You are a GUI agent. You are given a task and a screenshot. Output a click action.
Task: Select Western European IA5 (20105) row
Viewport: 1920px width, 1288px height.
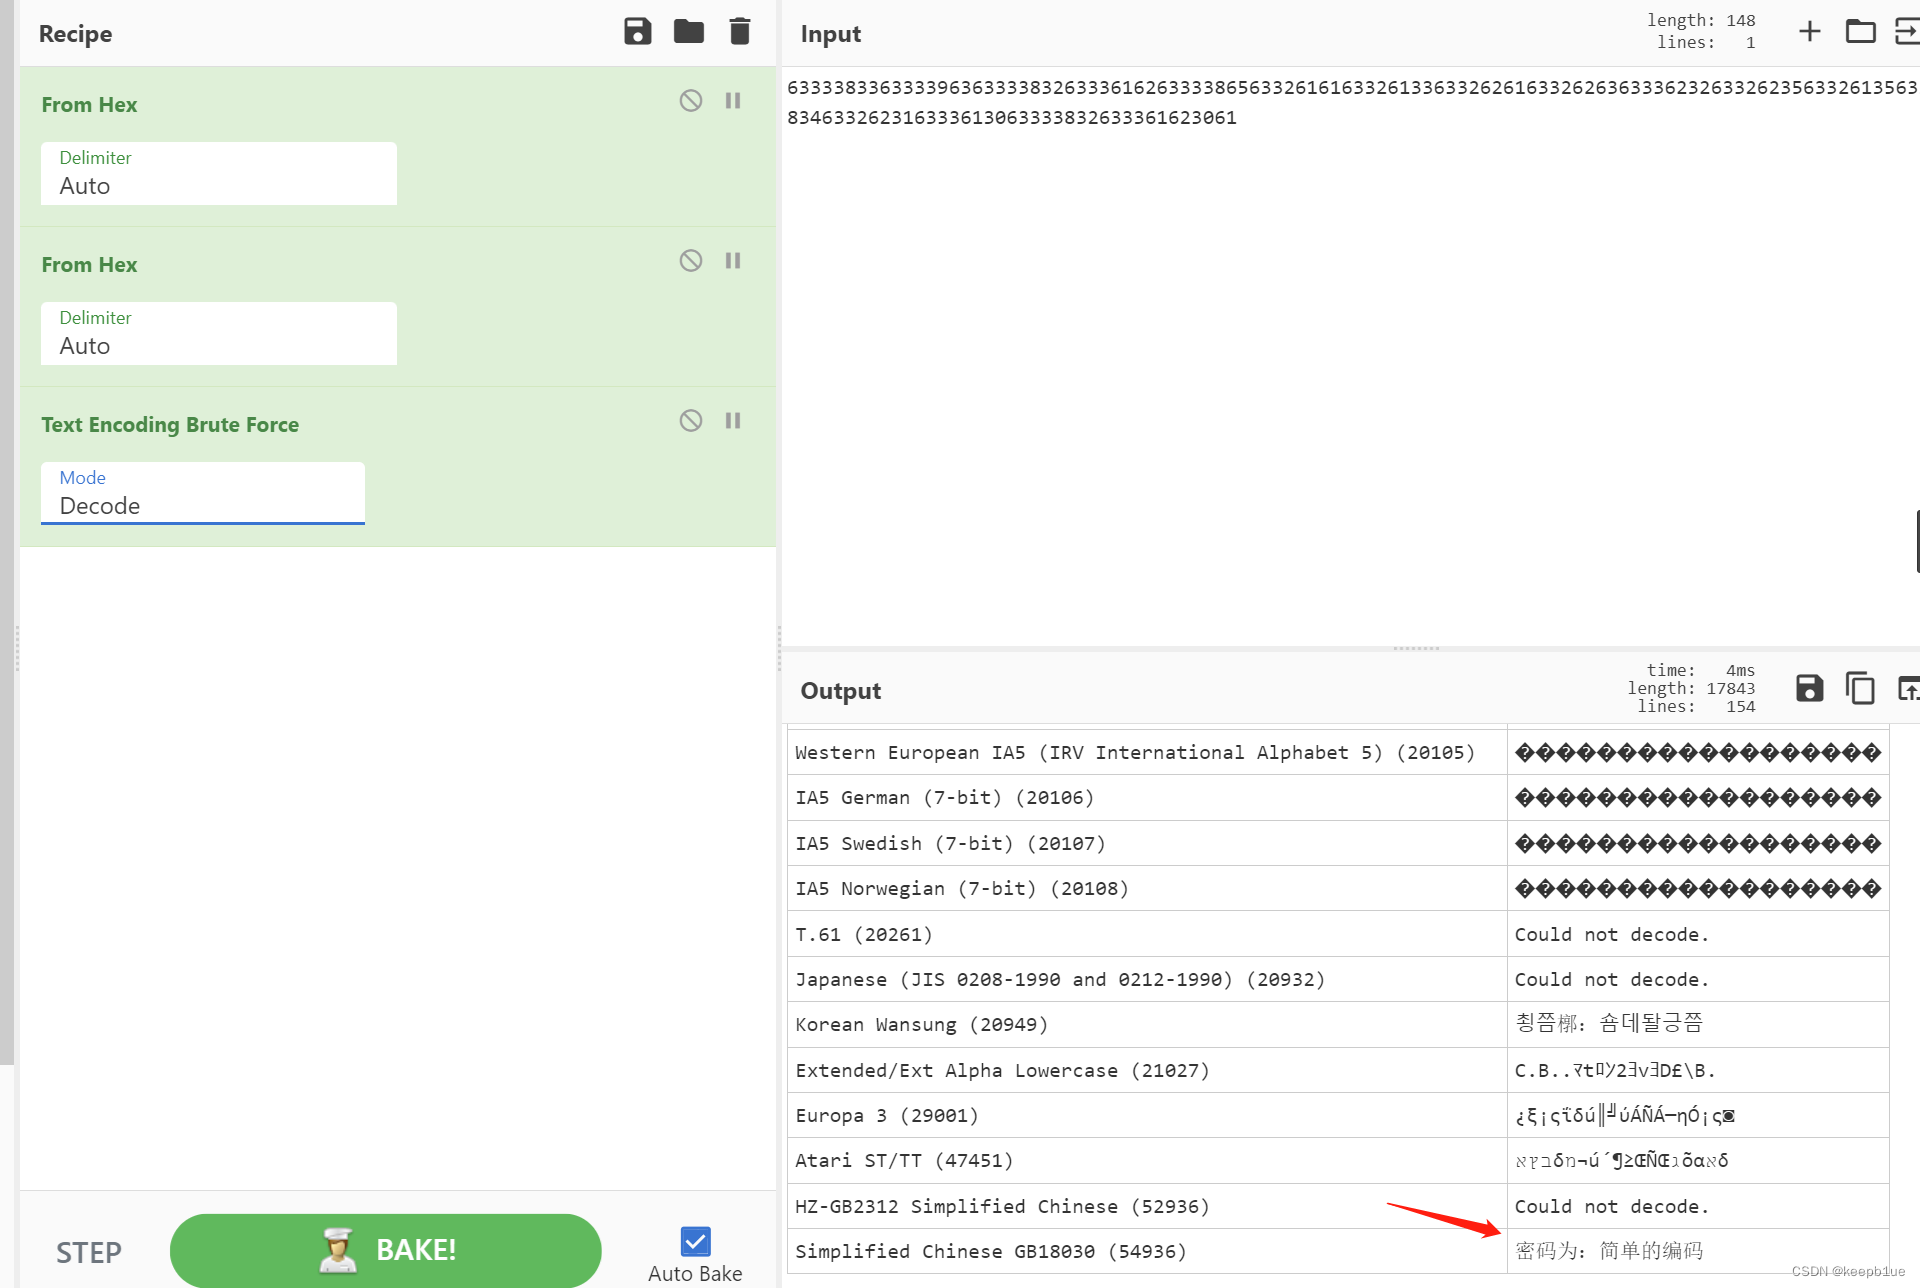click(x=1338, y=752)
